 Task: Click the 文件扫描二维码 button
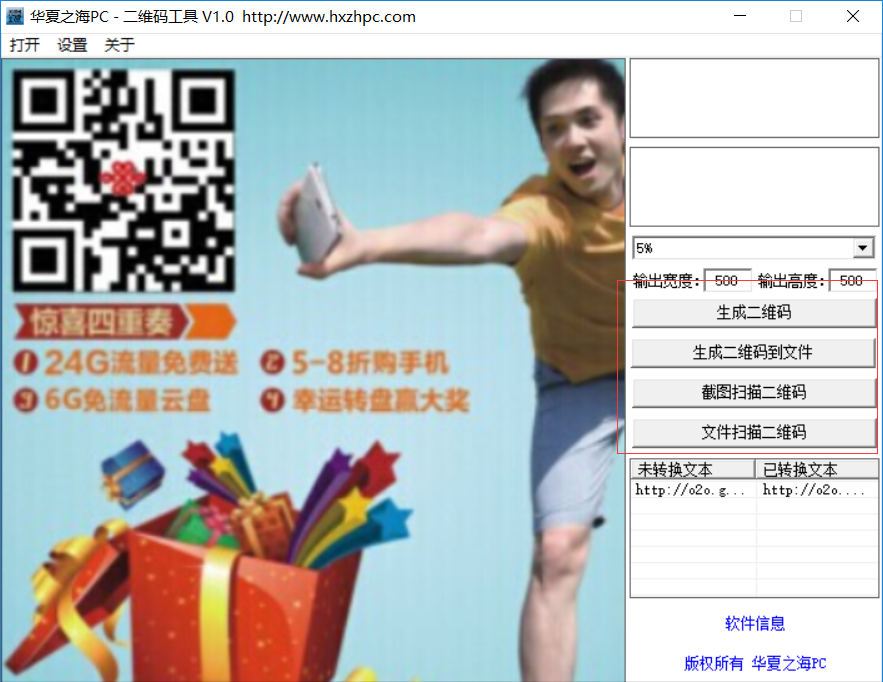[753, 433]
